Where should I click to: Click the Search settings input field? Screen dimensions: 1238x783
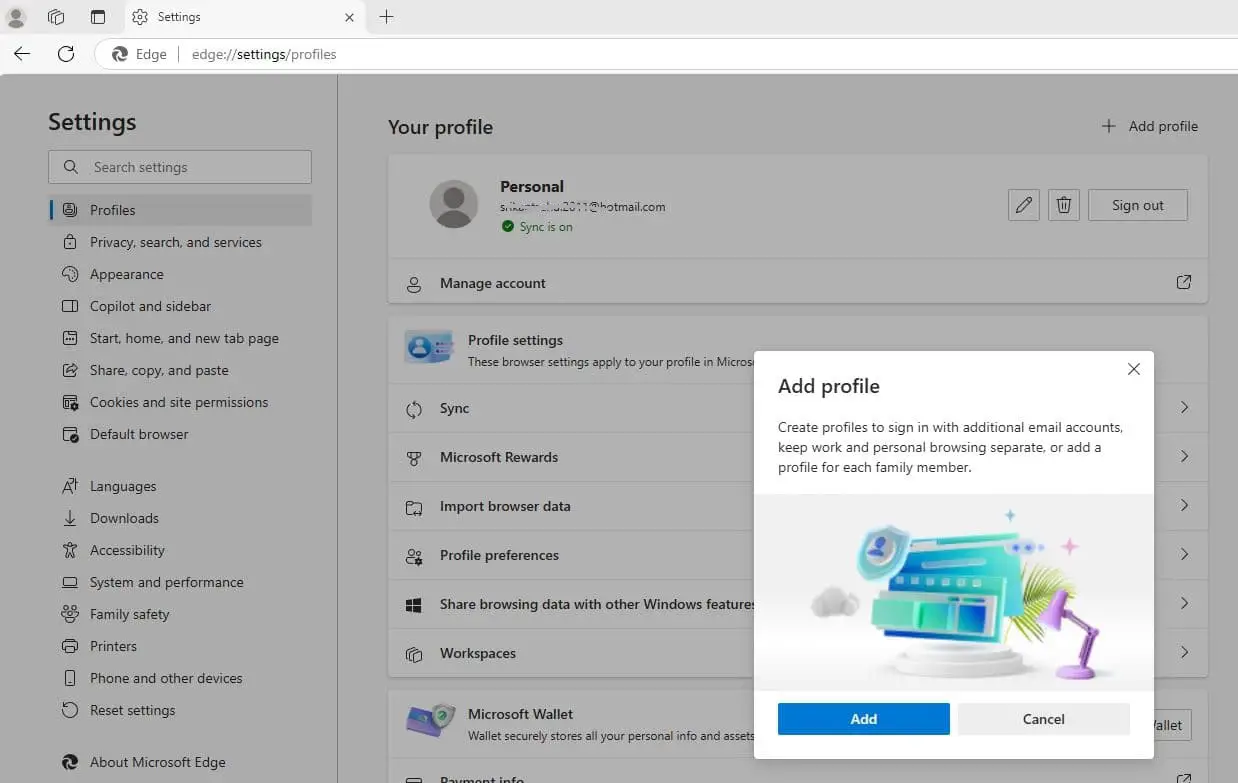pos(180,166)
